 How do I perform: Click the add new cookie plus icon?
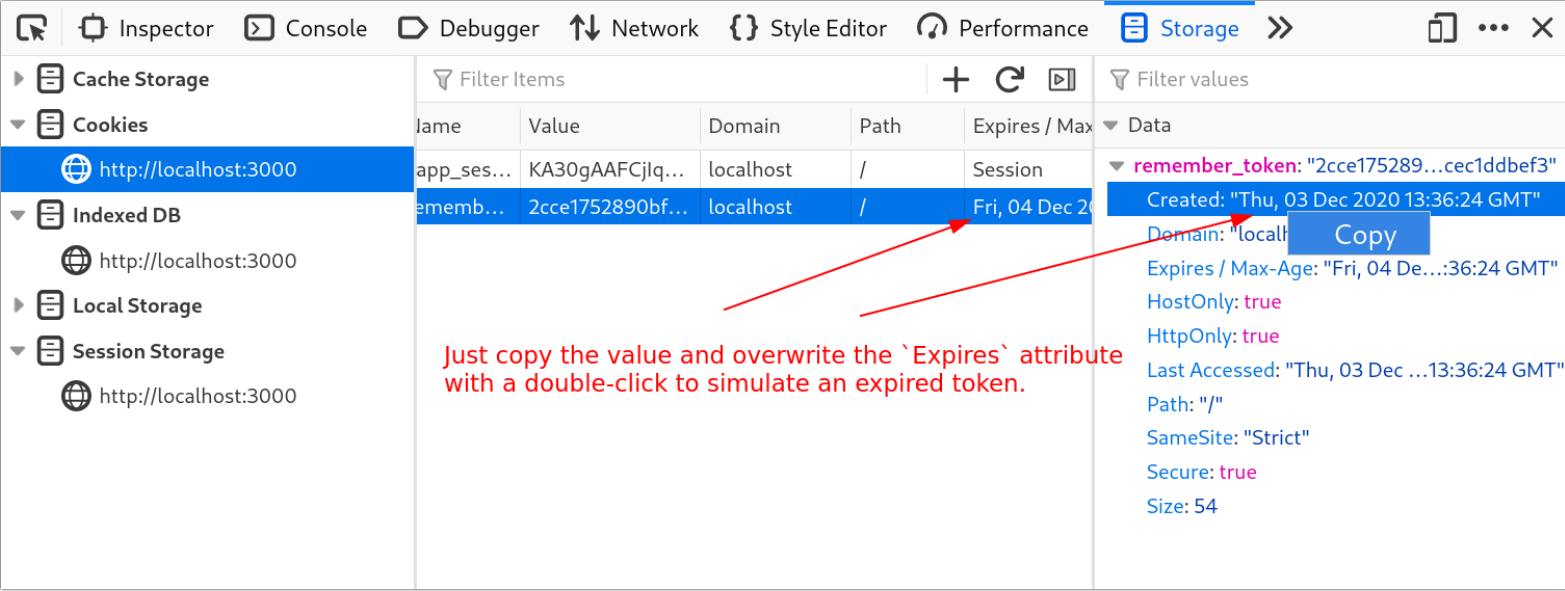coord(956,80)
